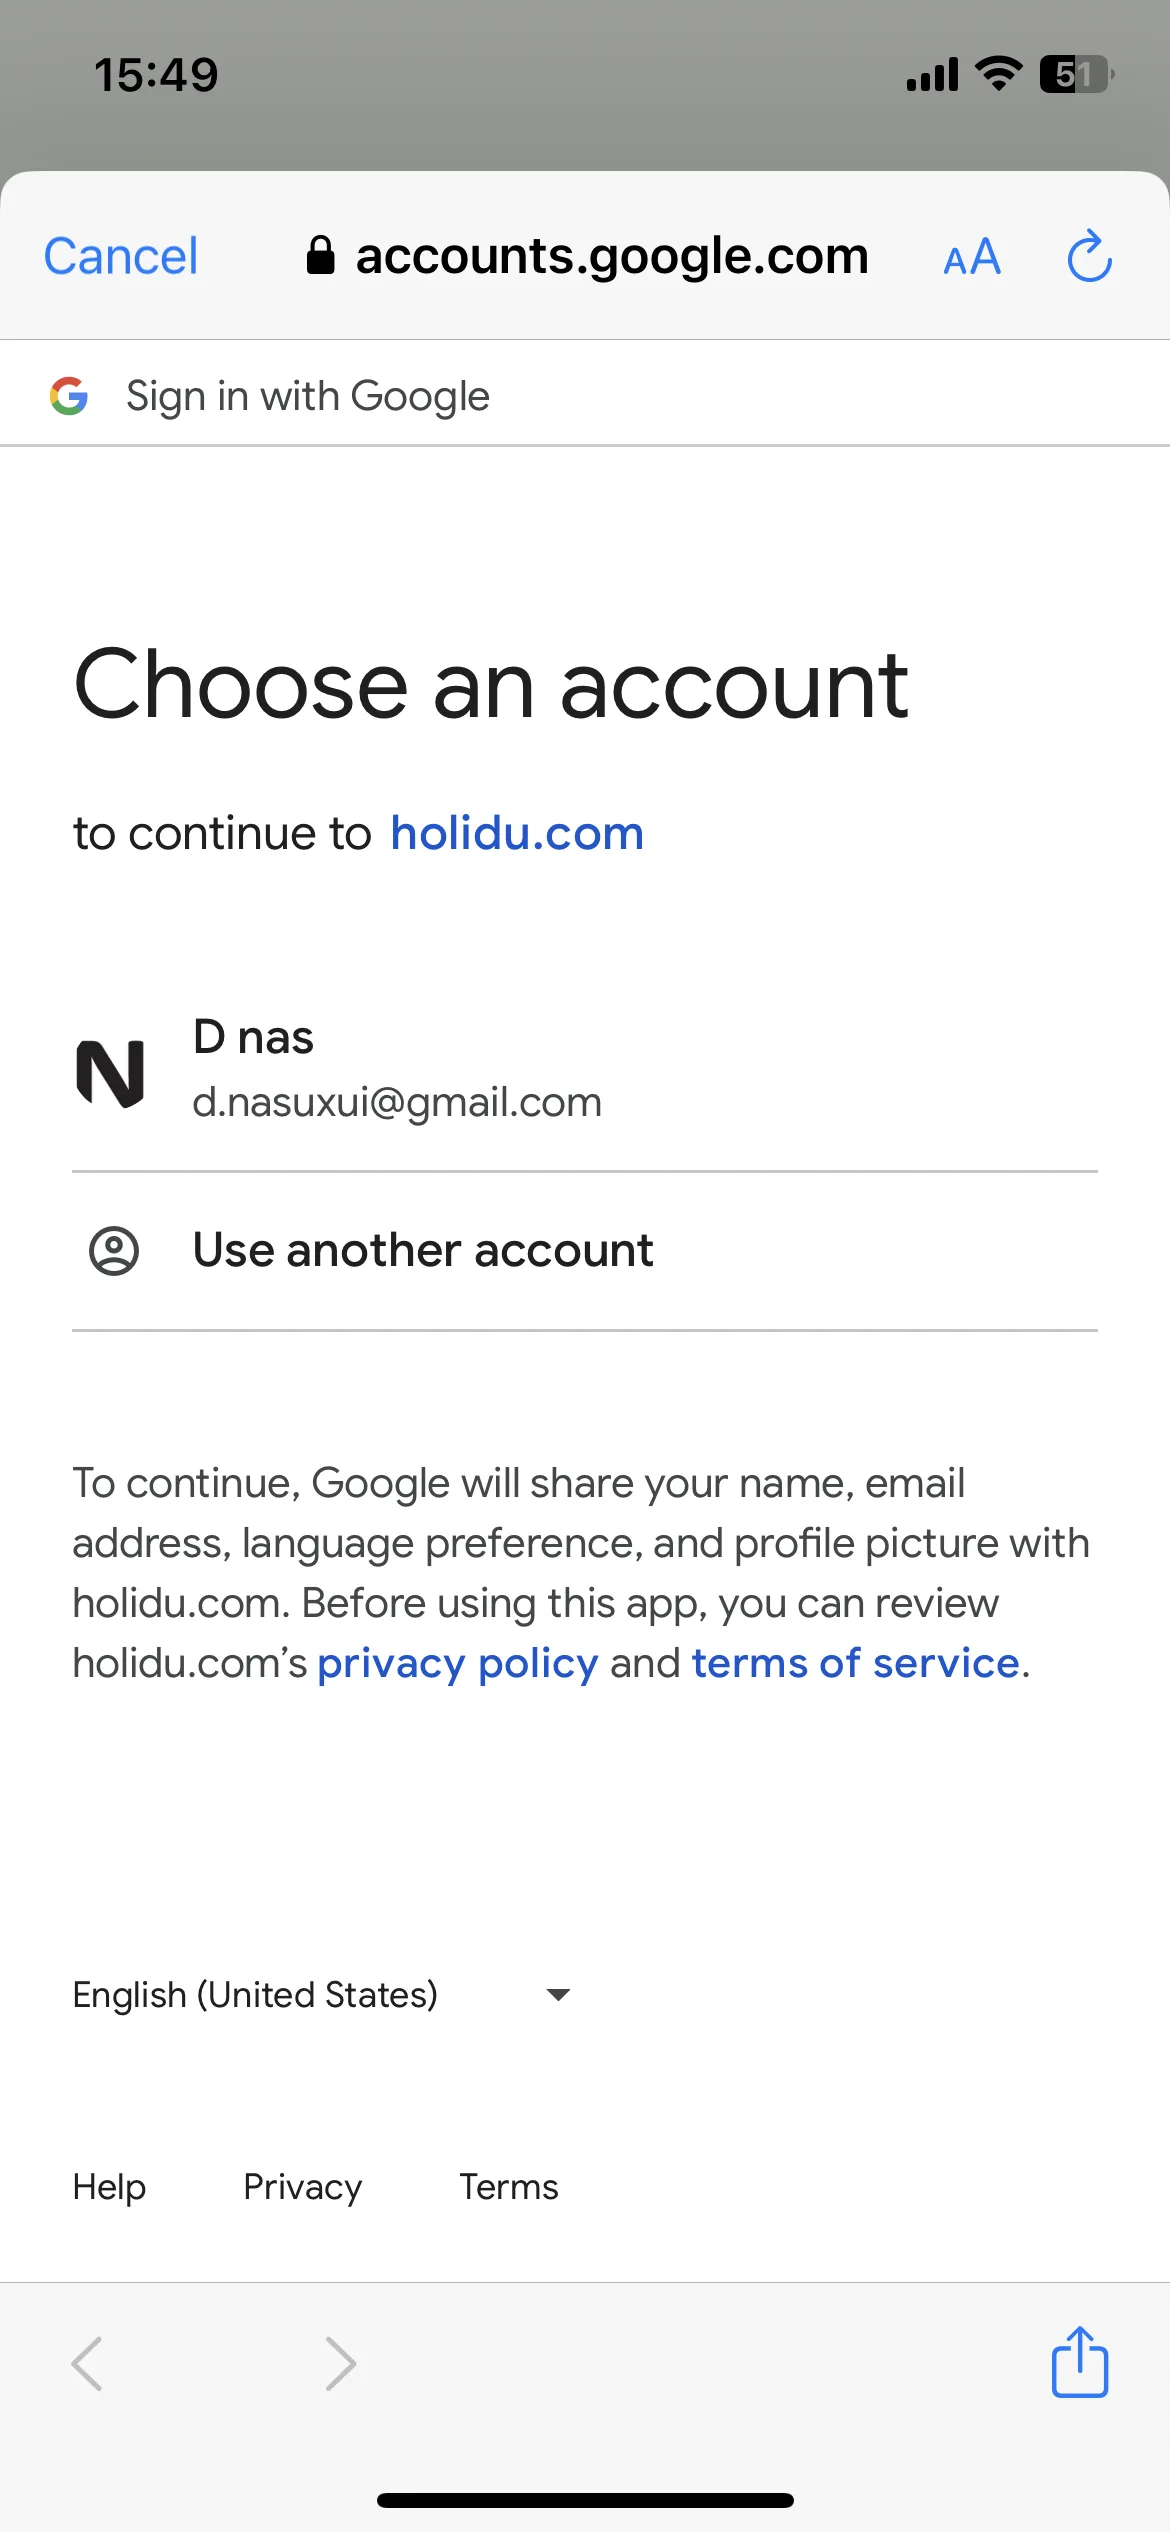Viewport: 1170px width, 2532px height.
Task: Go forward with the right chevron
Action: click(341, 2364)
